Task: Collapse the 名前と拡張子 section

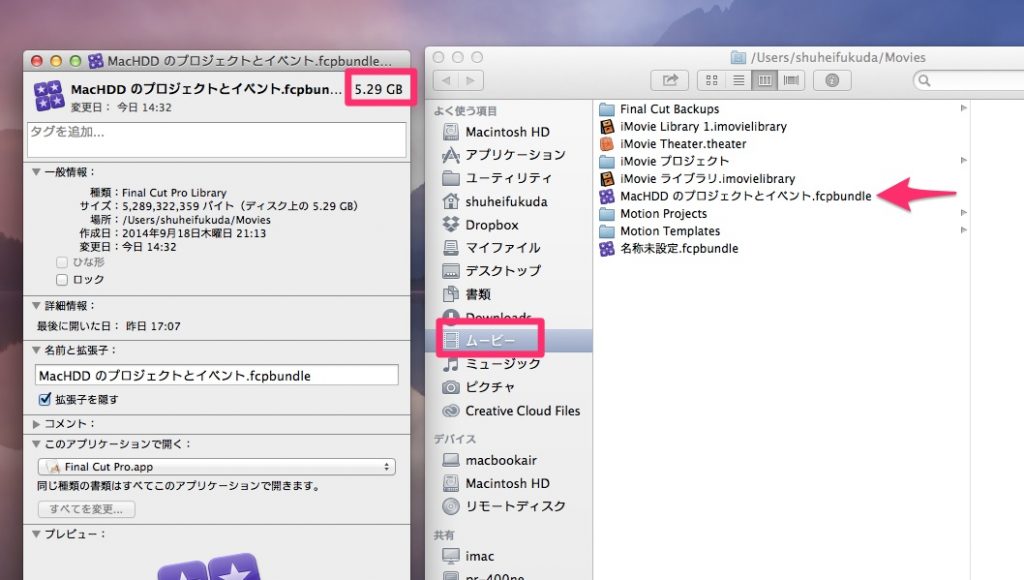Action: pyautogui.click(x=36, y=350)
